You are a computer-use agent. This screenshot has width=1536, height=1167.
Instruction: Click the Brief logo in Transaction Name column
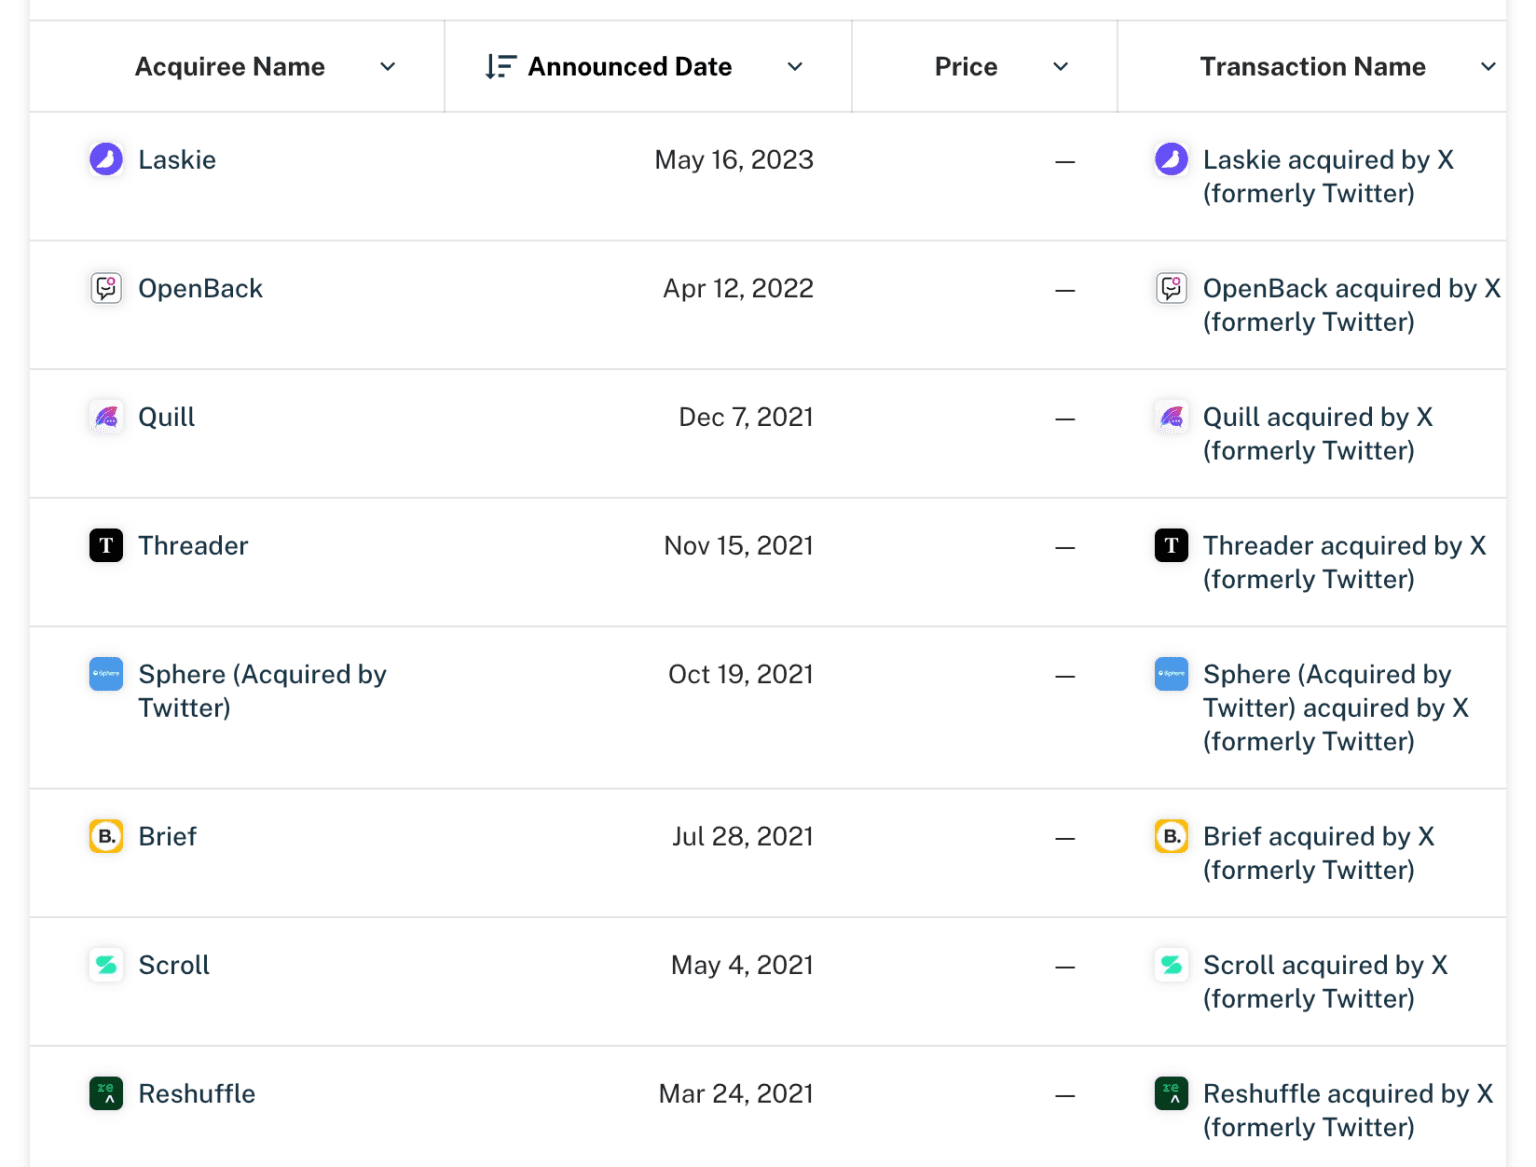click(x=1171, y=836)
